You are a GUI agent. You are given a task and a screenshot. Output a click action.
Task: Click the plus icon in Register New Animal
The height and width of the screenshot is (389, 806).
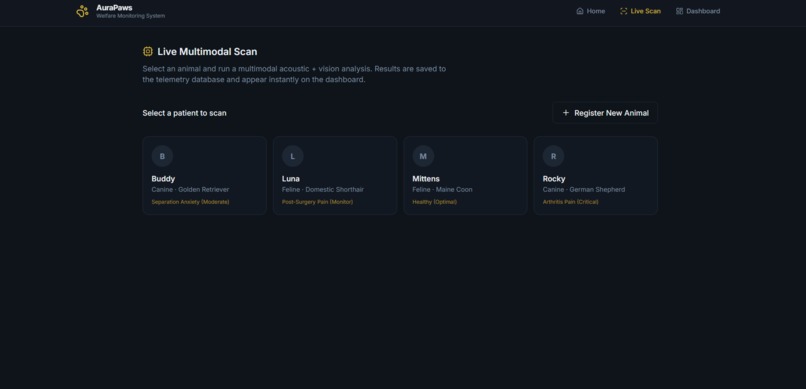point(565,113)
